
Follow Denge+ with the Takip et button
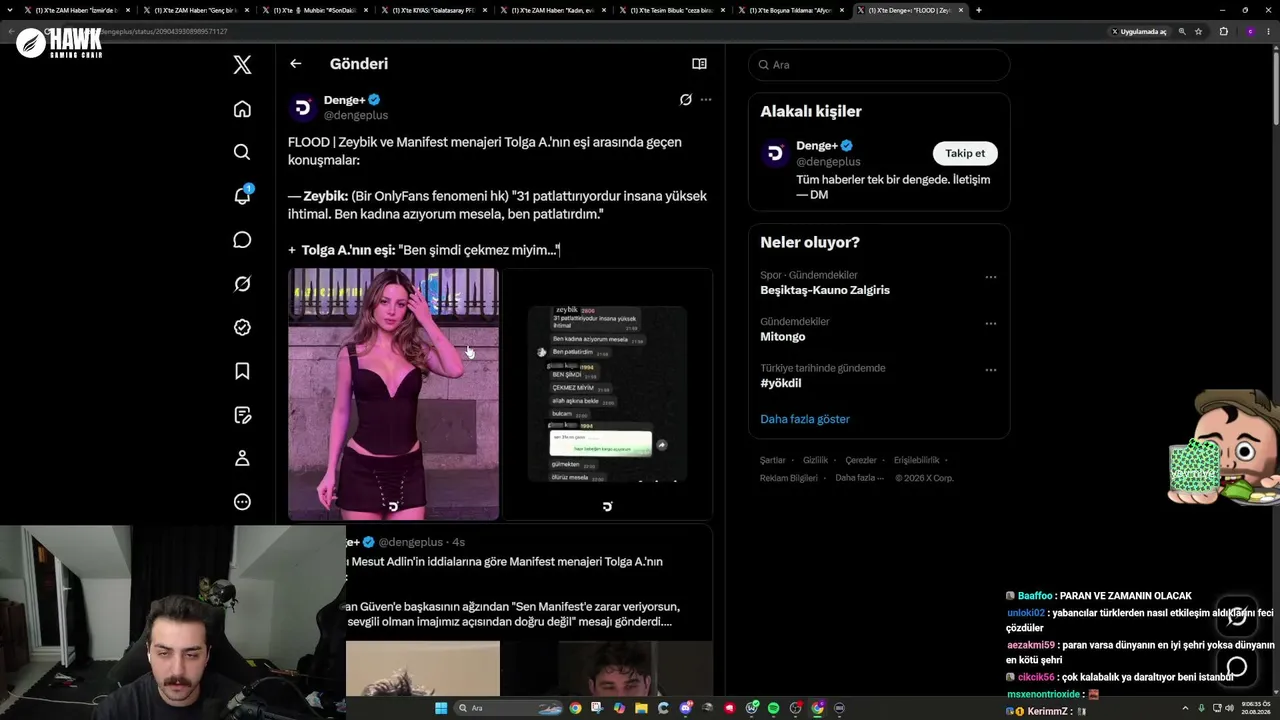965,153
